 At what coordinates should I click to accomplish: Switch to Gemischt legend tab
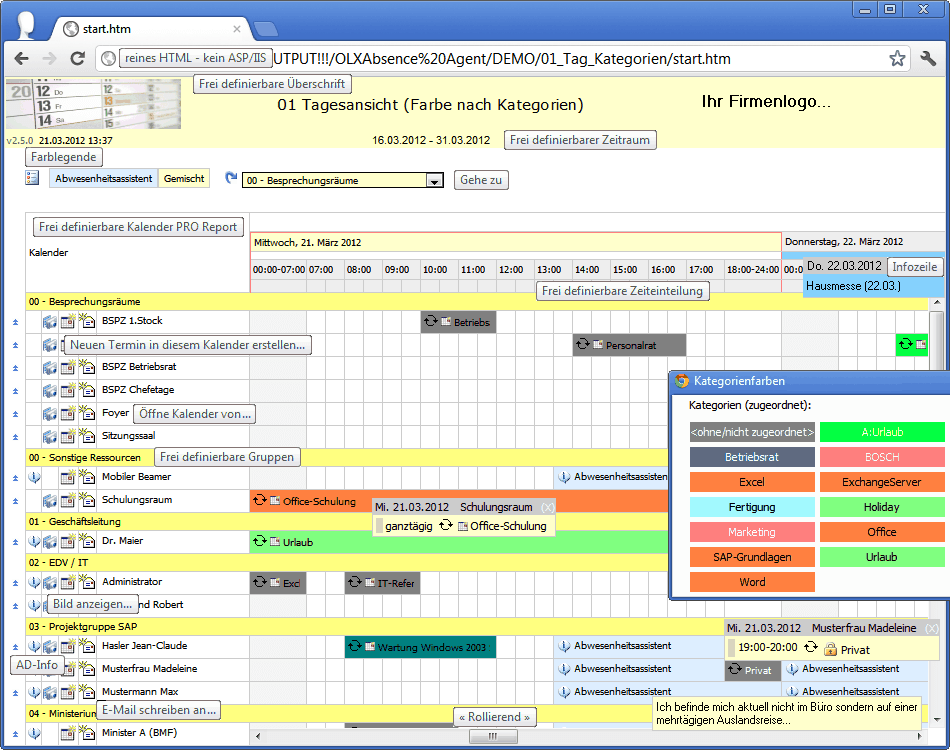[x=184, y=179]
